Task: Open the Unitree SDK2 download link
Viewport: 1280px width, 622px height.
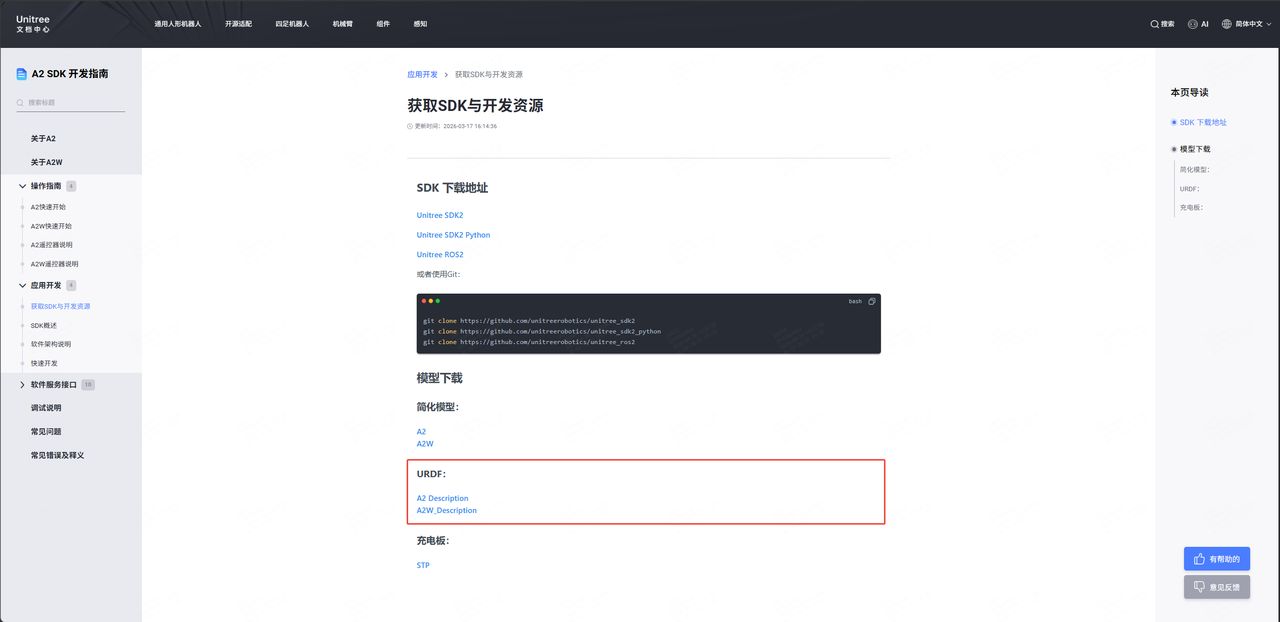Action: click(x=440, y=215)
